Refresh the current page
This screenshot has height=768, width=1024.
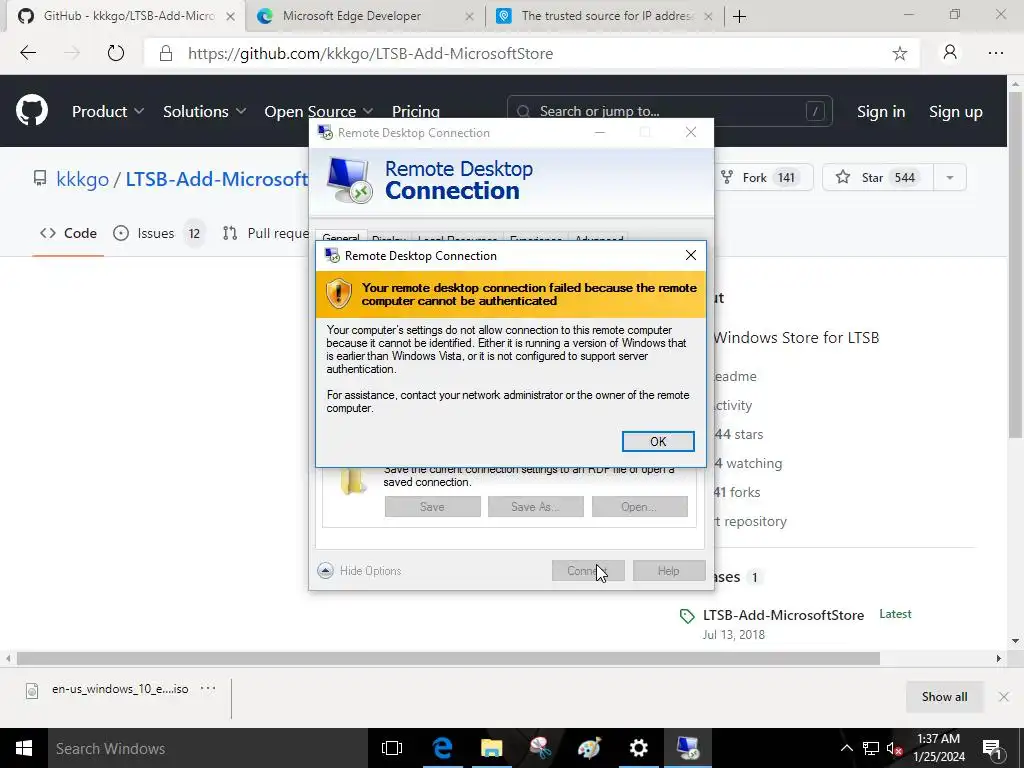click(116, 53)
